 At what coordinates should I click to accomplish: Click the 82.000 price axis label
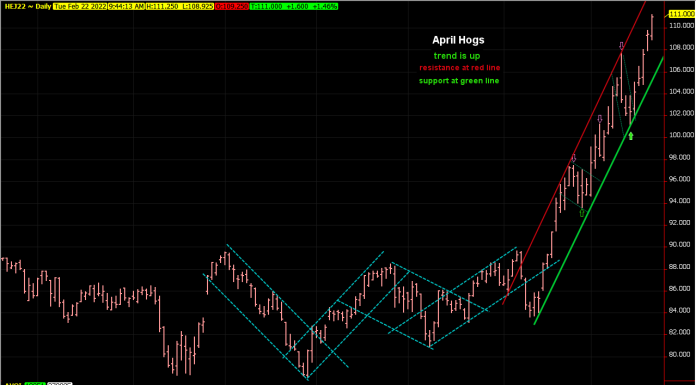(681, 332)
